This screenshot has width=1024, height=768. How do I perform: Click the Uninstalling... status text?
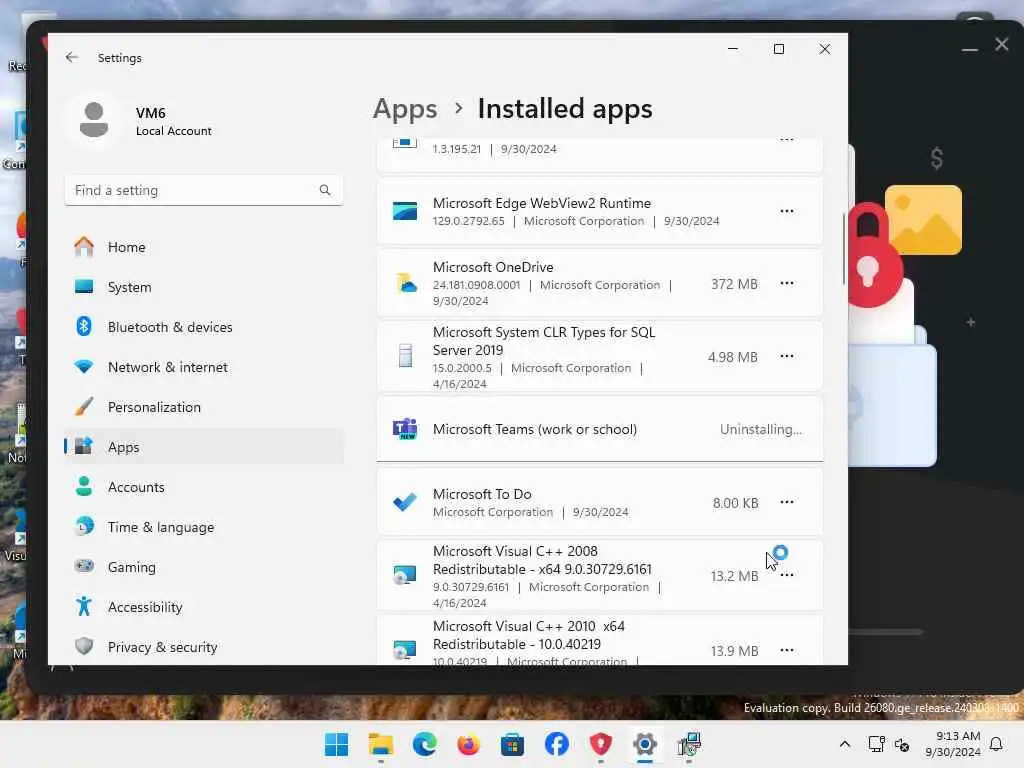(761, 429)
